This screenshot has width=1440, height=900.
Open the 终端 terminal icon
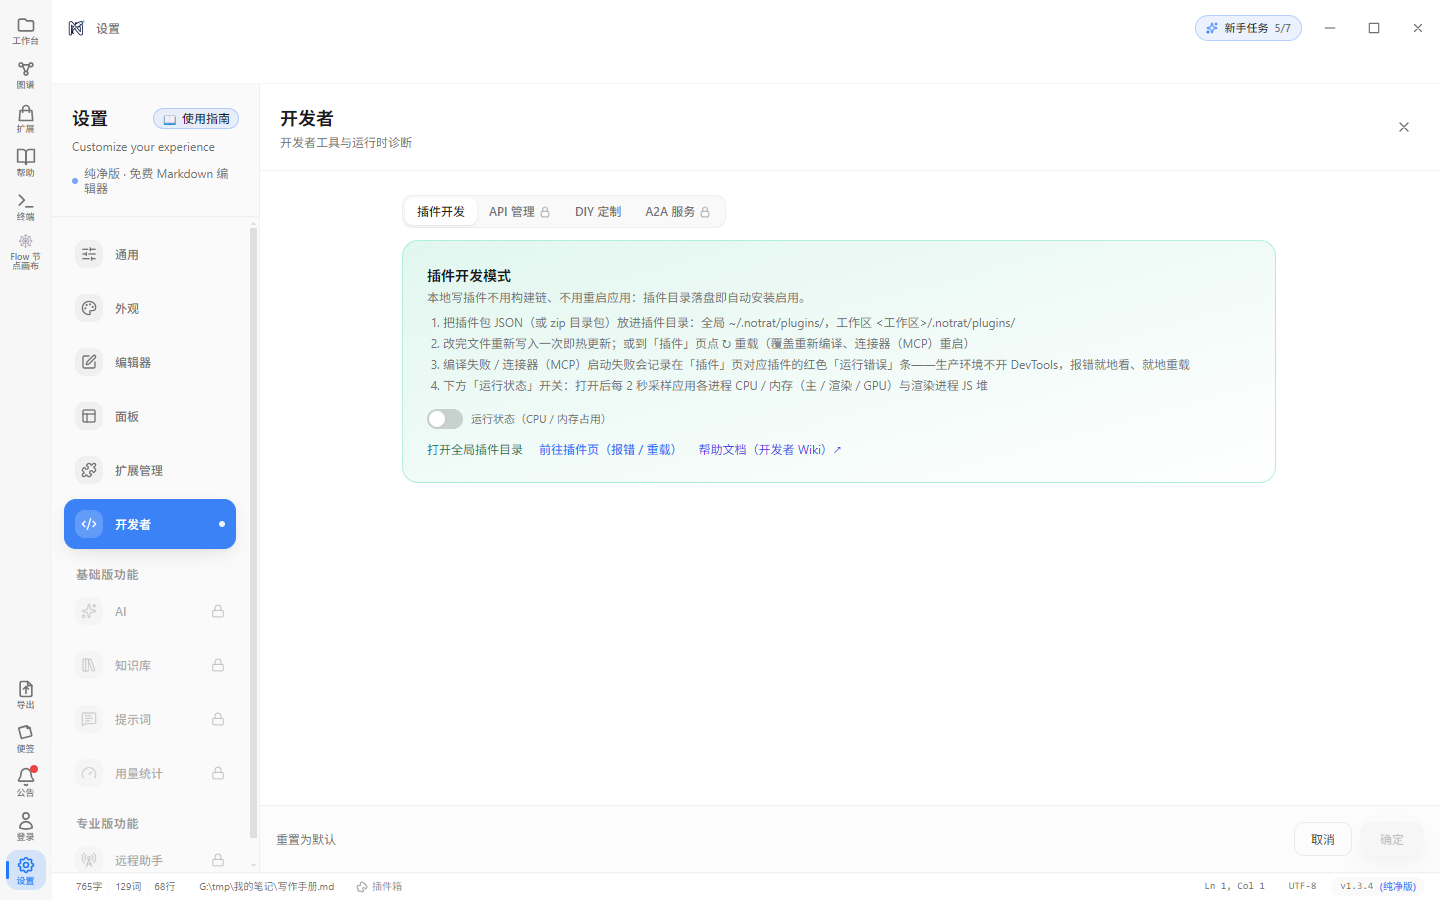(26, 207)
